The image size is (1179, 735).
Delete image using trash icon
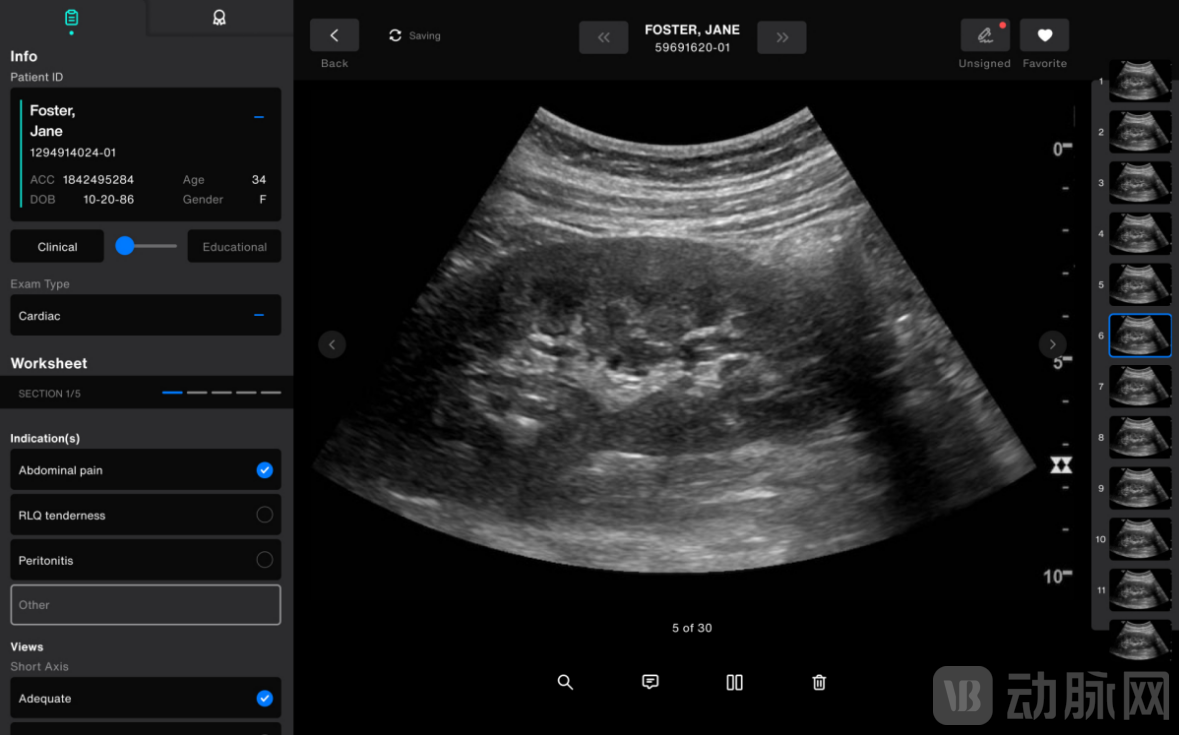pyautogui.click(x=819, y=682)
